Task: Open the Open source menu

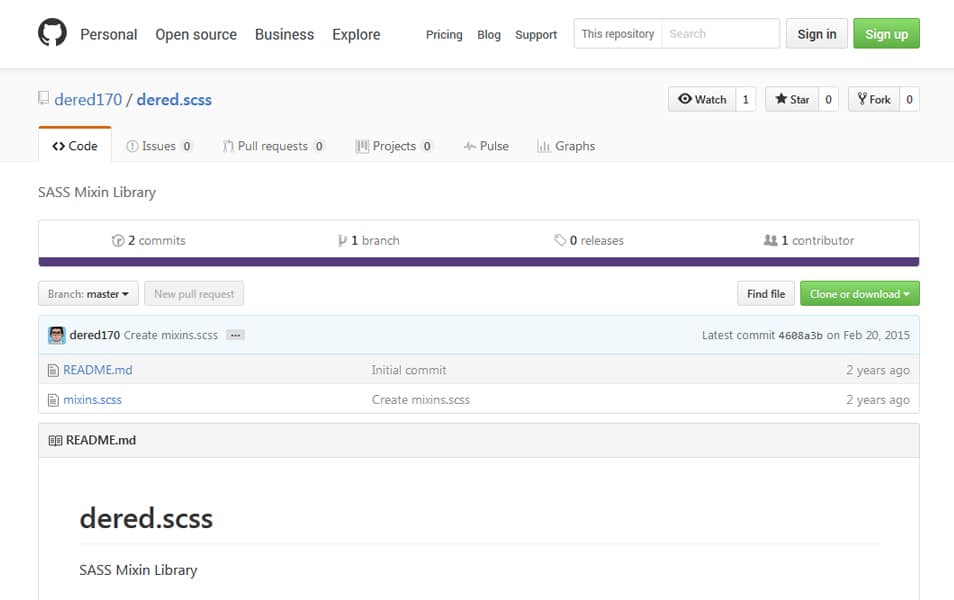Action: (196, 35)
